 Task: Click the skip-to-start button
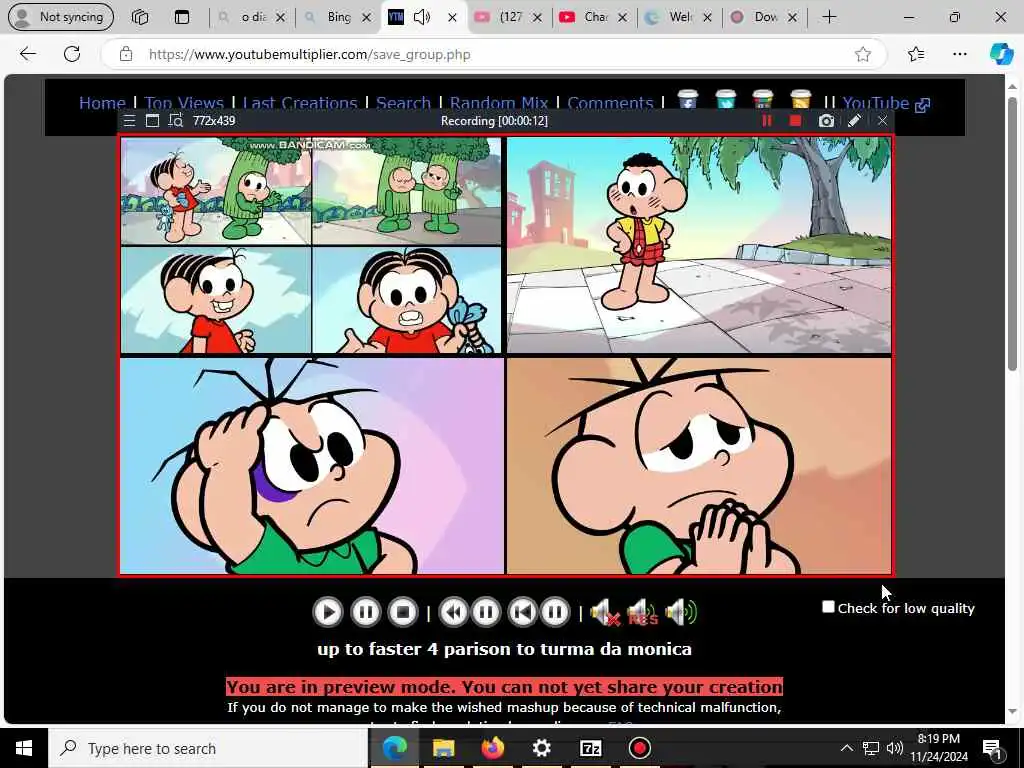(522, 612)
